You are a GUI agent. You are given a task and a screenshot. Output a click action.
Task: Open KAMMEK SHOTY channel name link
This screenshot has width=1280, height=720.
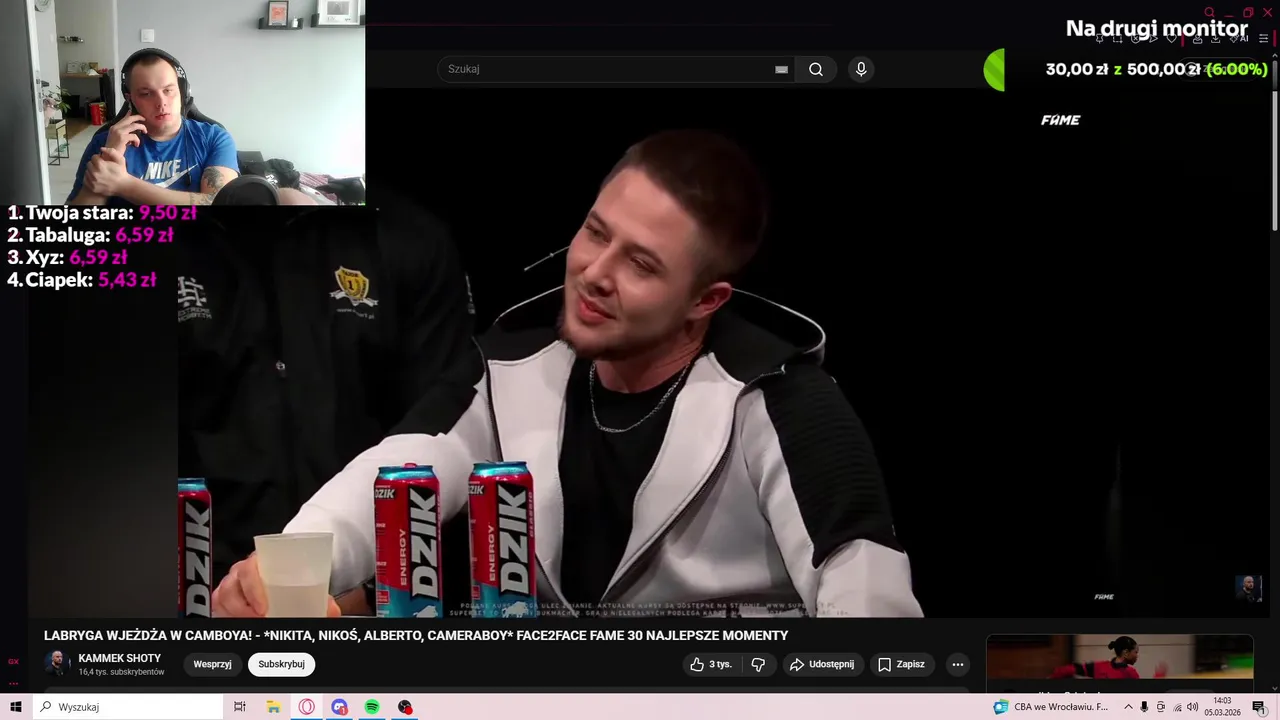(x=119, y=658)
